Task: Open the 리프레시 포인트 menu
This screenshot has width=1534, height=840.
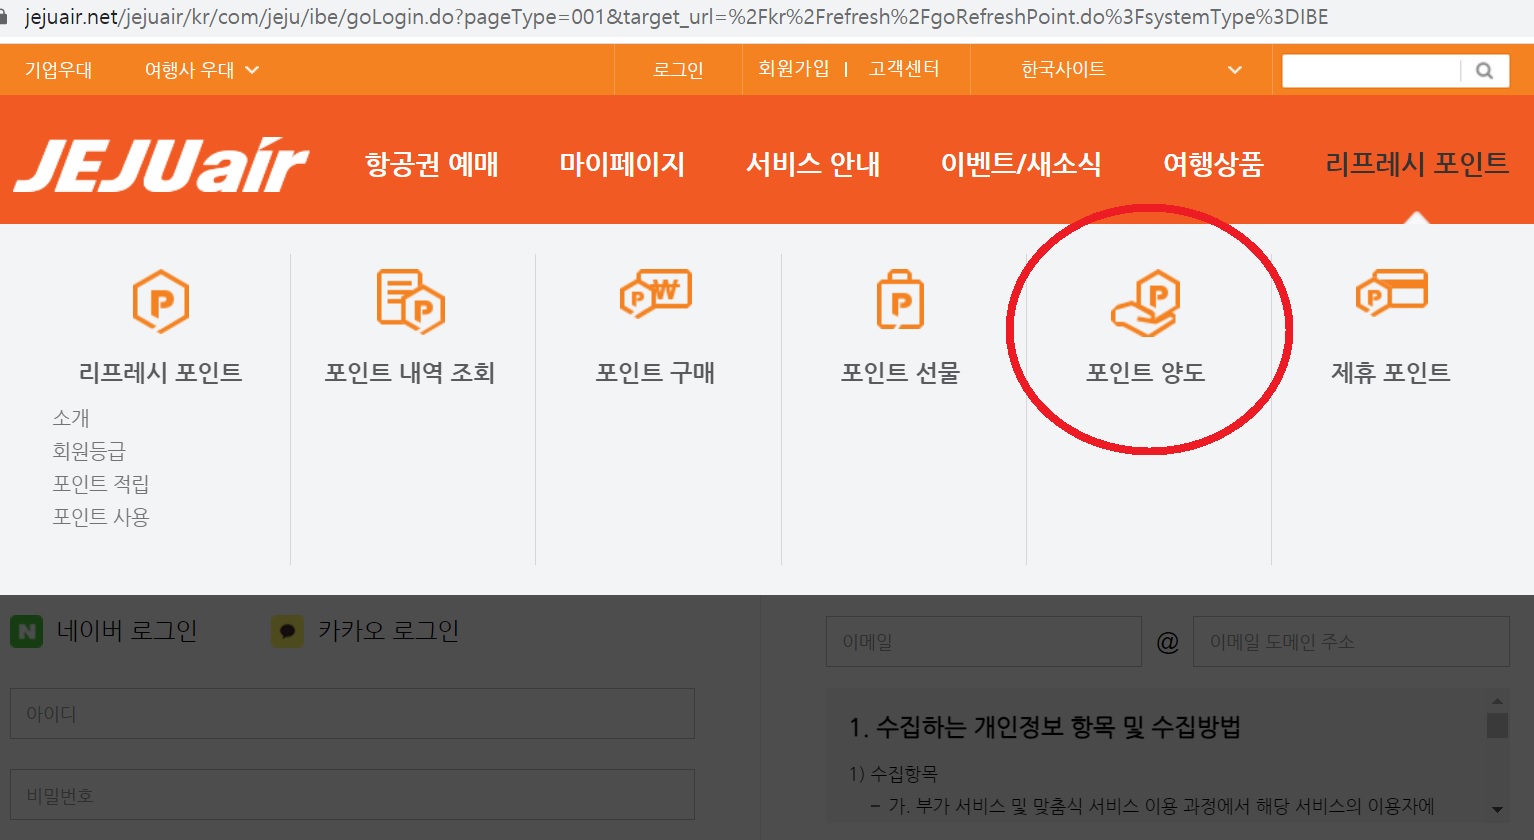Action: (1417, 164)
